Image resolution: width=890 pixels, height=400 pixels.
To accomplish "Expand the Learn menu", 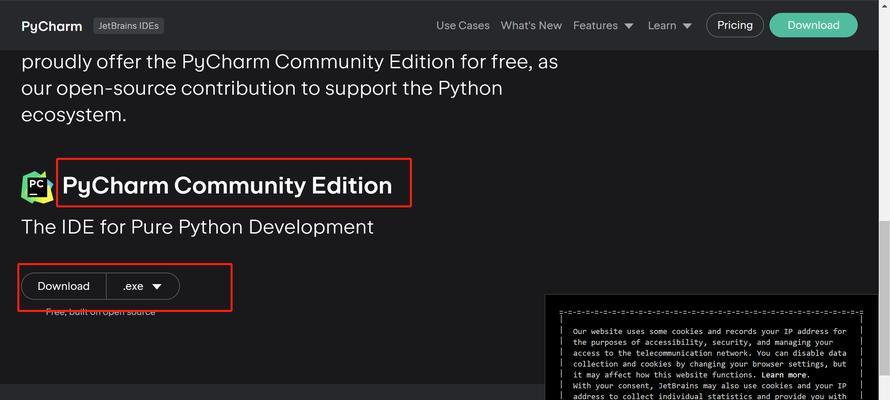I will (670, 26).
